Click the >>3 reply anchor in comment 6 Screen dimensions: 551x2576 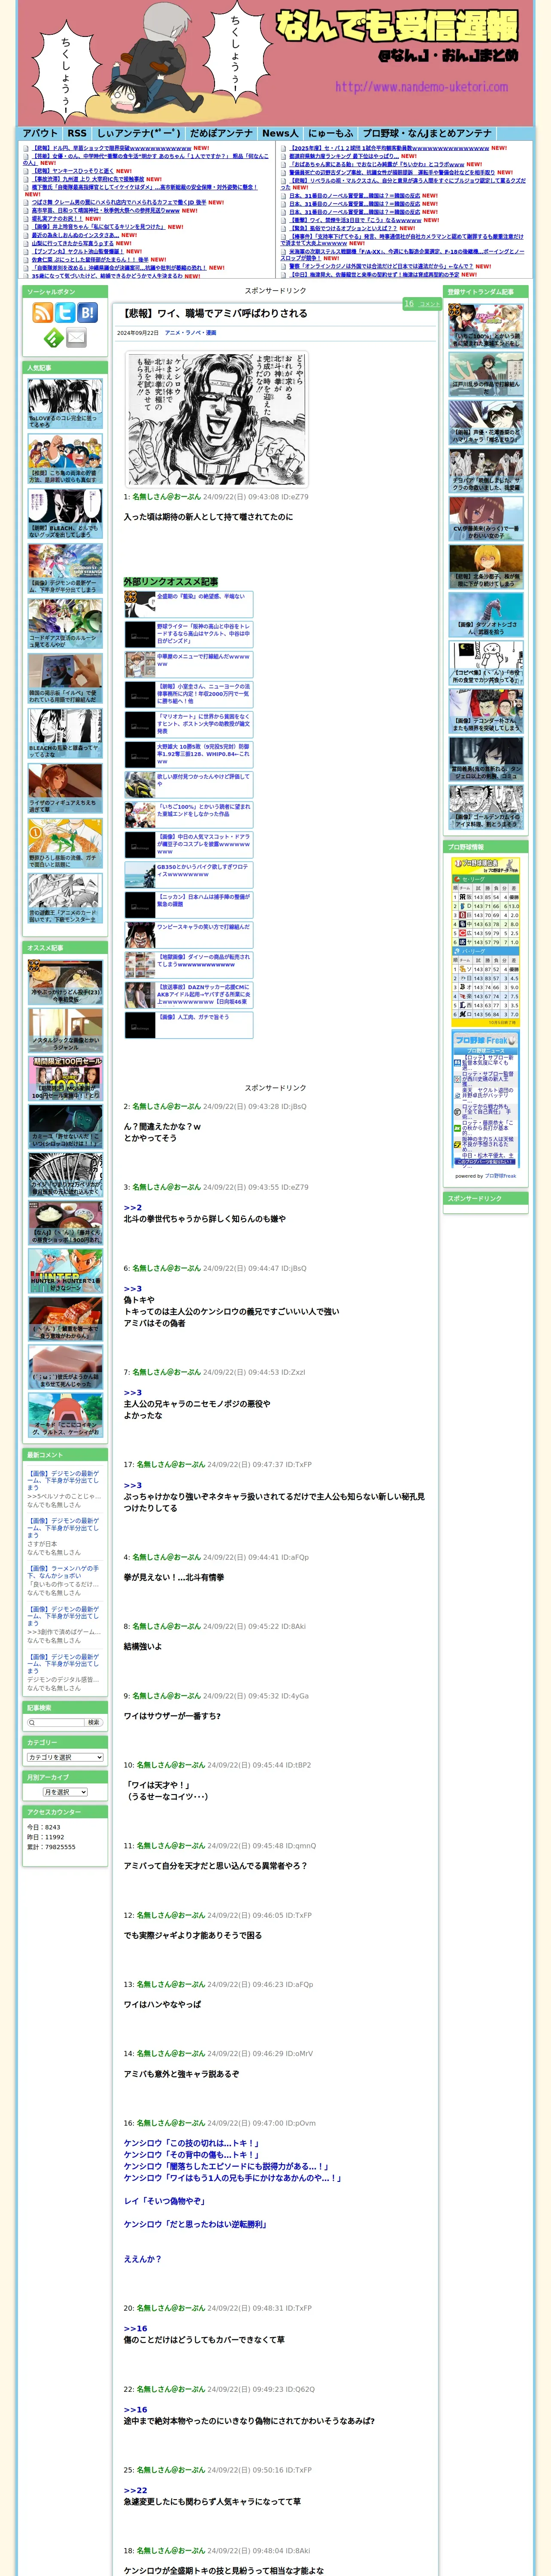point(133,1288)
